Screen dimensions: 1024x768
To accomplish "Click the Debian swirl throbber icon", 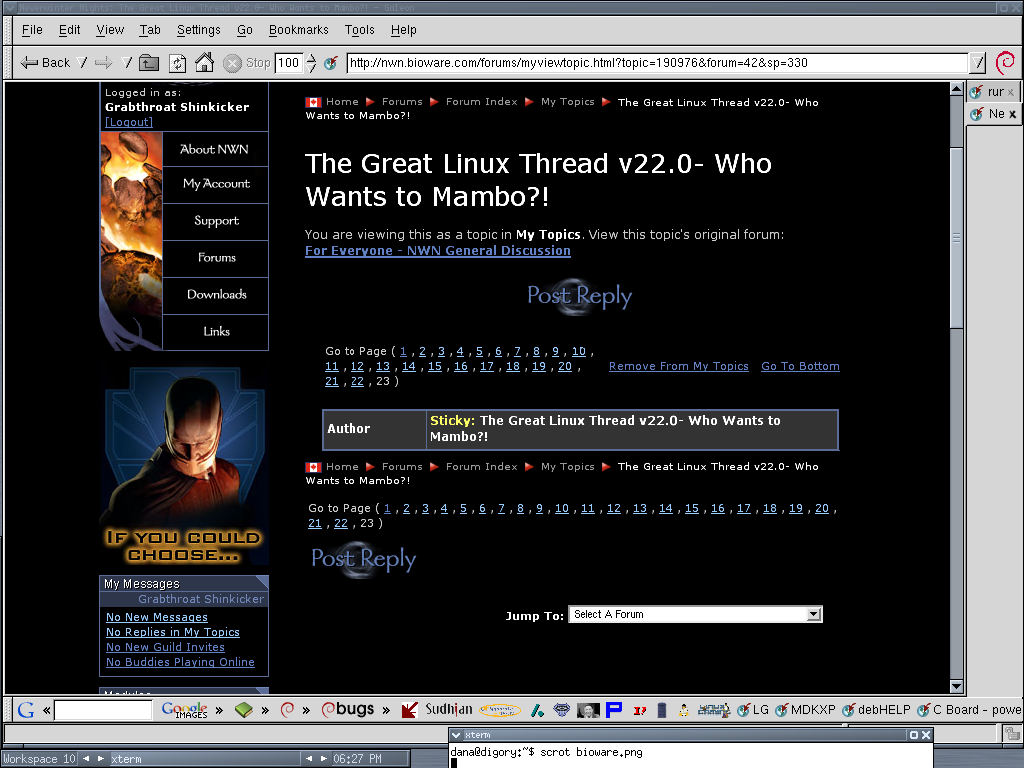I will [x=1005, y=63].
